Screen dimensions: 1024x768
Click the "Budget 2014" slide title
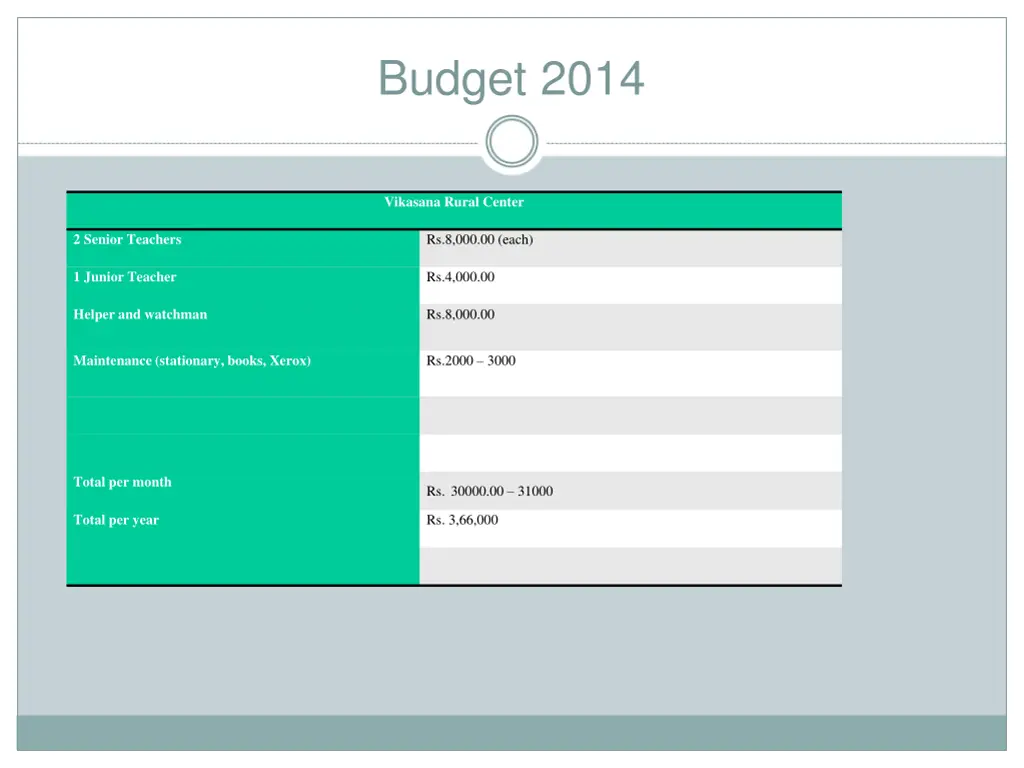pyautogui.click(x=511, y=78)
